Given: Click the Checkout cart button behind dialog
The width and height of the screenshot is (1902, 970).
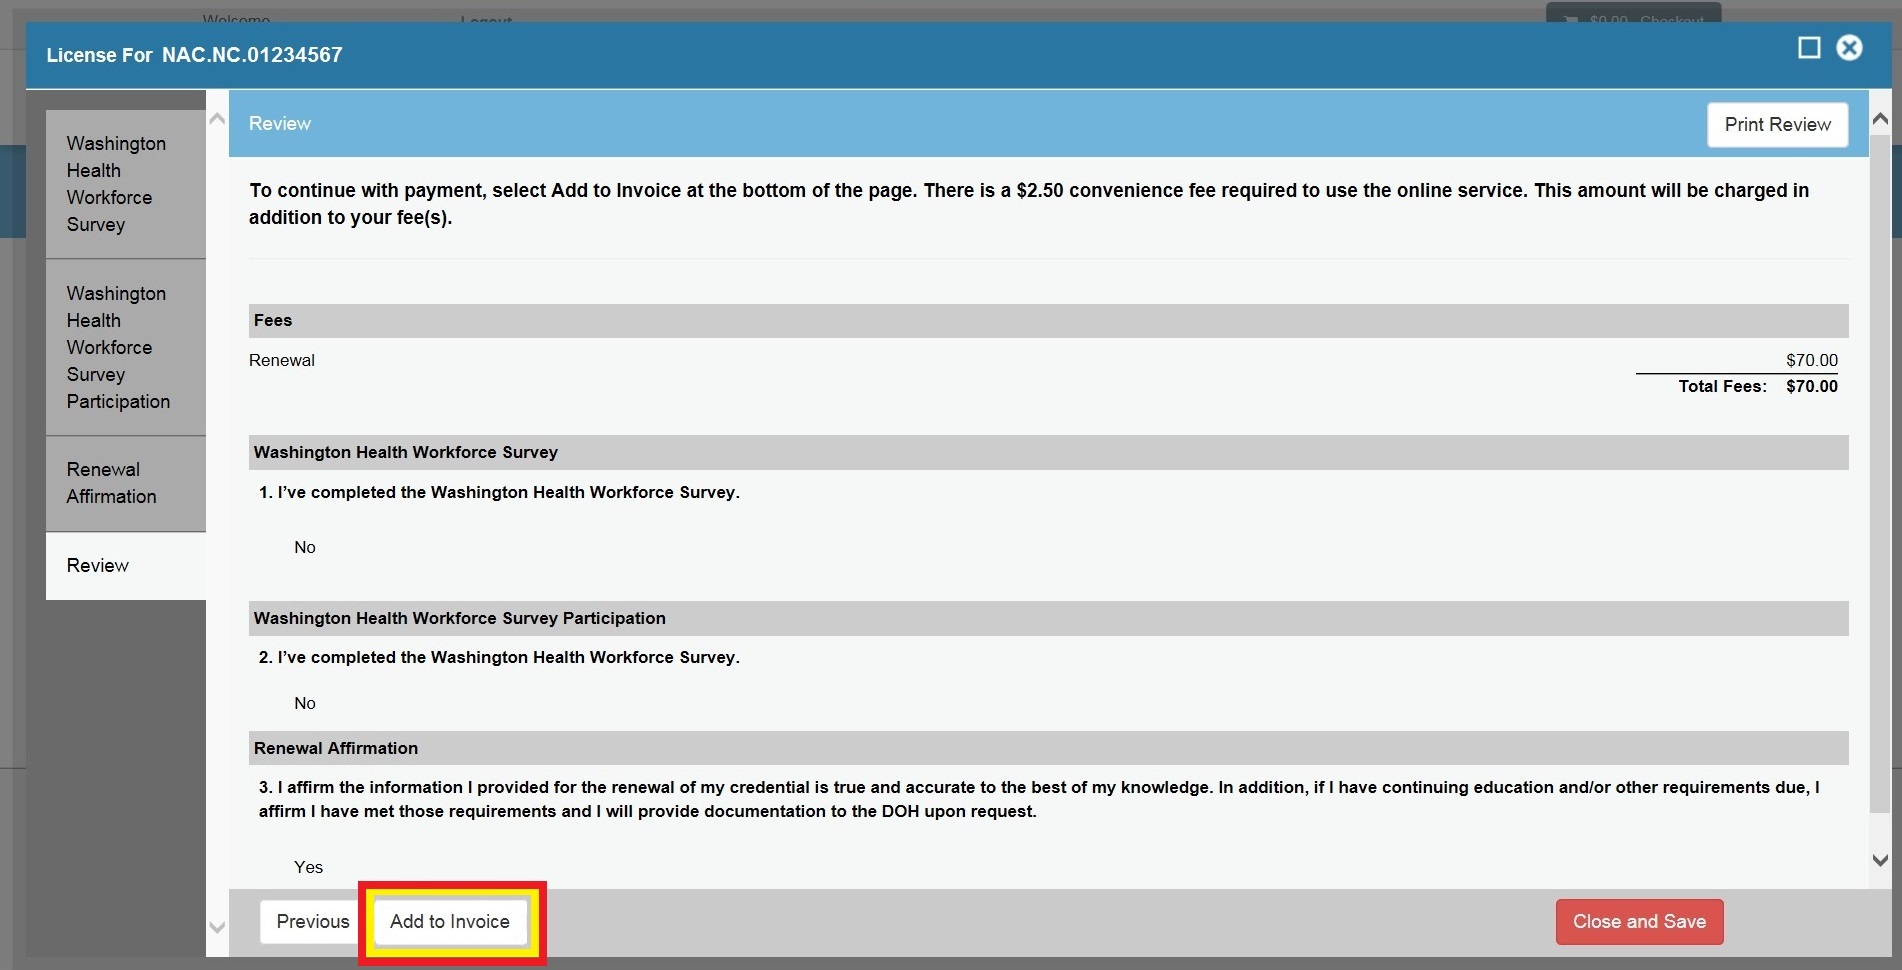Looking at the screenshot, I should tap(1632, 17).
